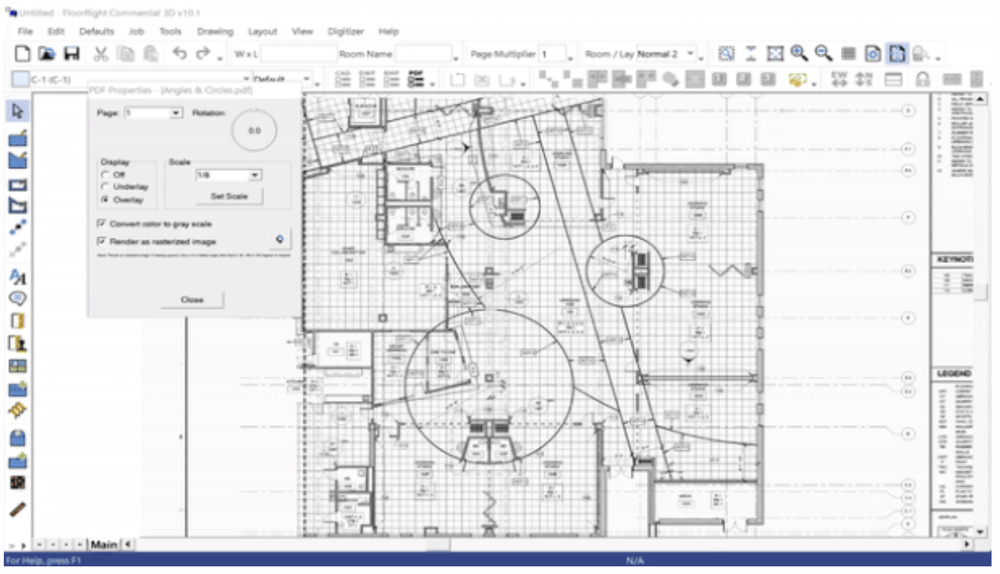Select the Off display radio button
The image size is (1000, 574).
pyautogui.click(x=105, y=175)
